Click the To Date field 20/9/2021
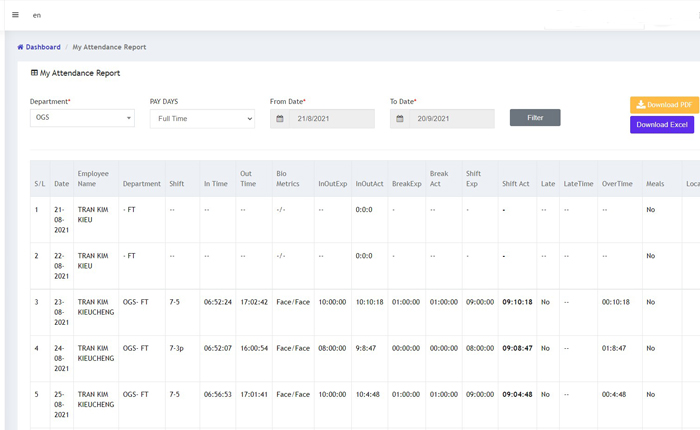Image resolution: width=700 pixels, height=430 pixels. pyautogui.click(x=452, y=119)
